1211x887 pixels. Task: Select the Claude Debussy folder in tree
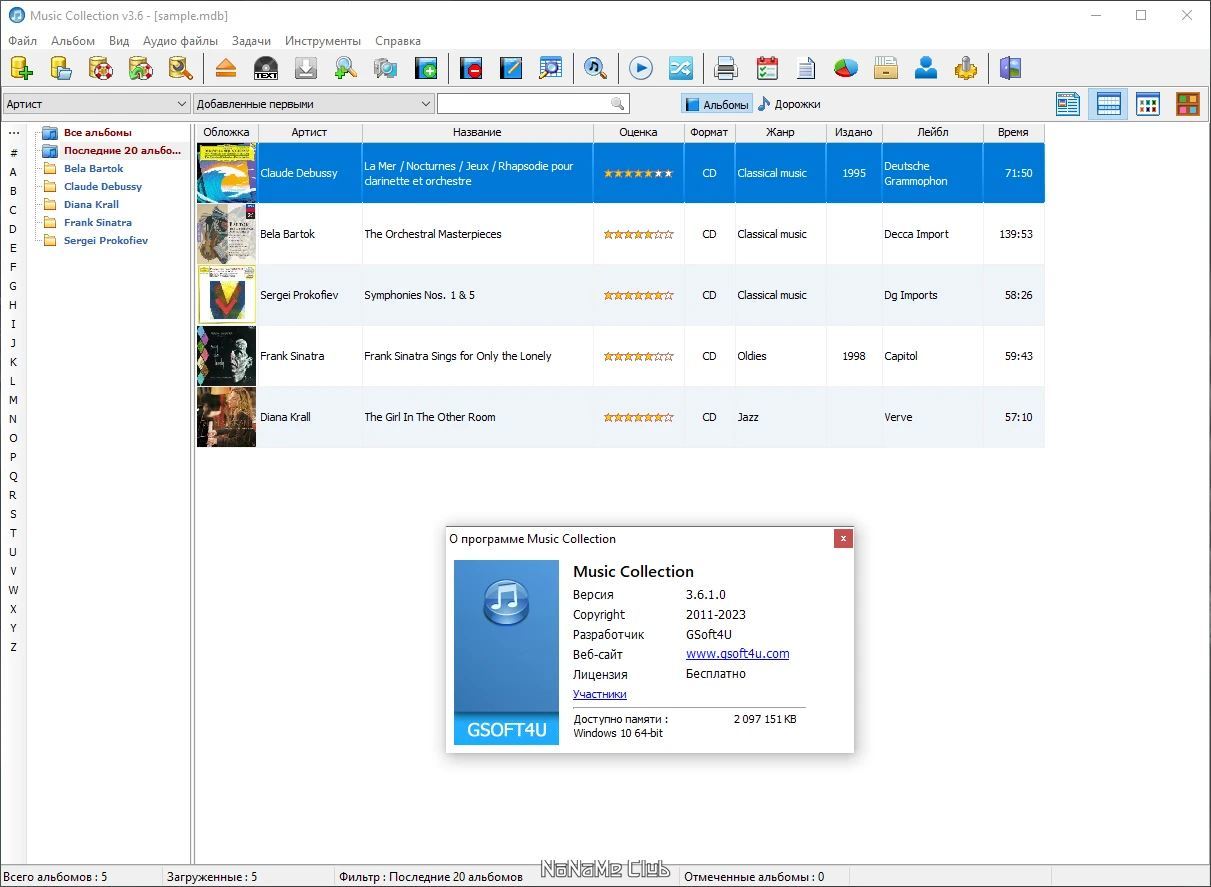pyautogui.click(x=102, y=186)
